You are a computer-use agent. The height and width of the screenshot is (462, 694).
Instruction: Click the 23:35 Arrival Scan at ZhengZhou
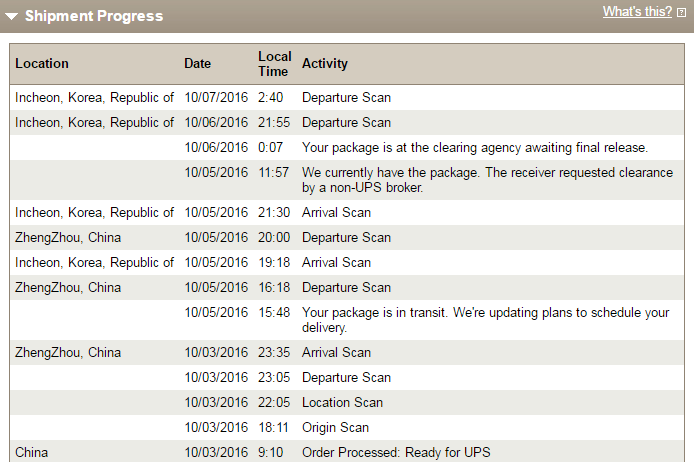(x=347, y=352)
